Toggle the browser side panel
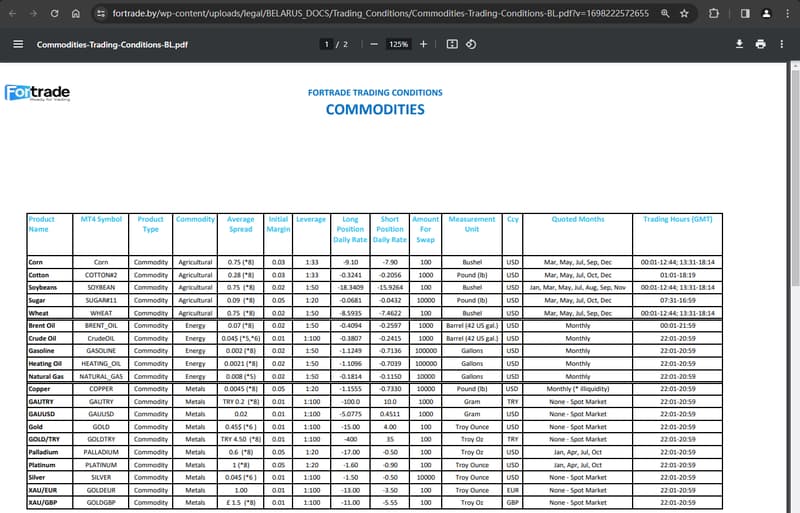800x513 pixels. 745,14
